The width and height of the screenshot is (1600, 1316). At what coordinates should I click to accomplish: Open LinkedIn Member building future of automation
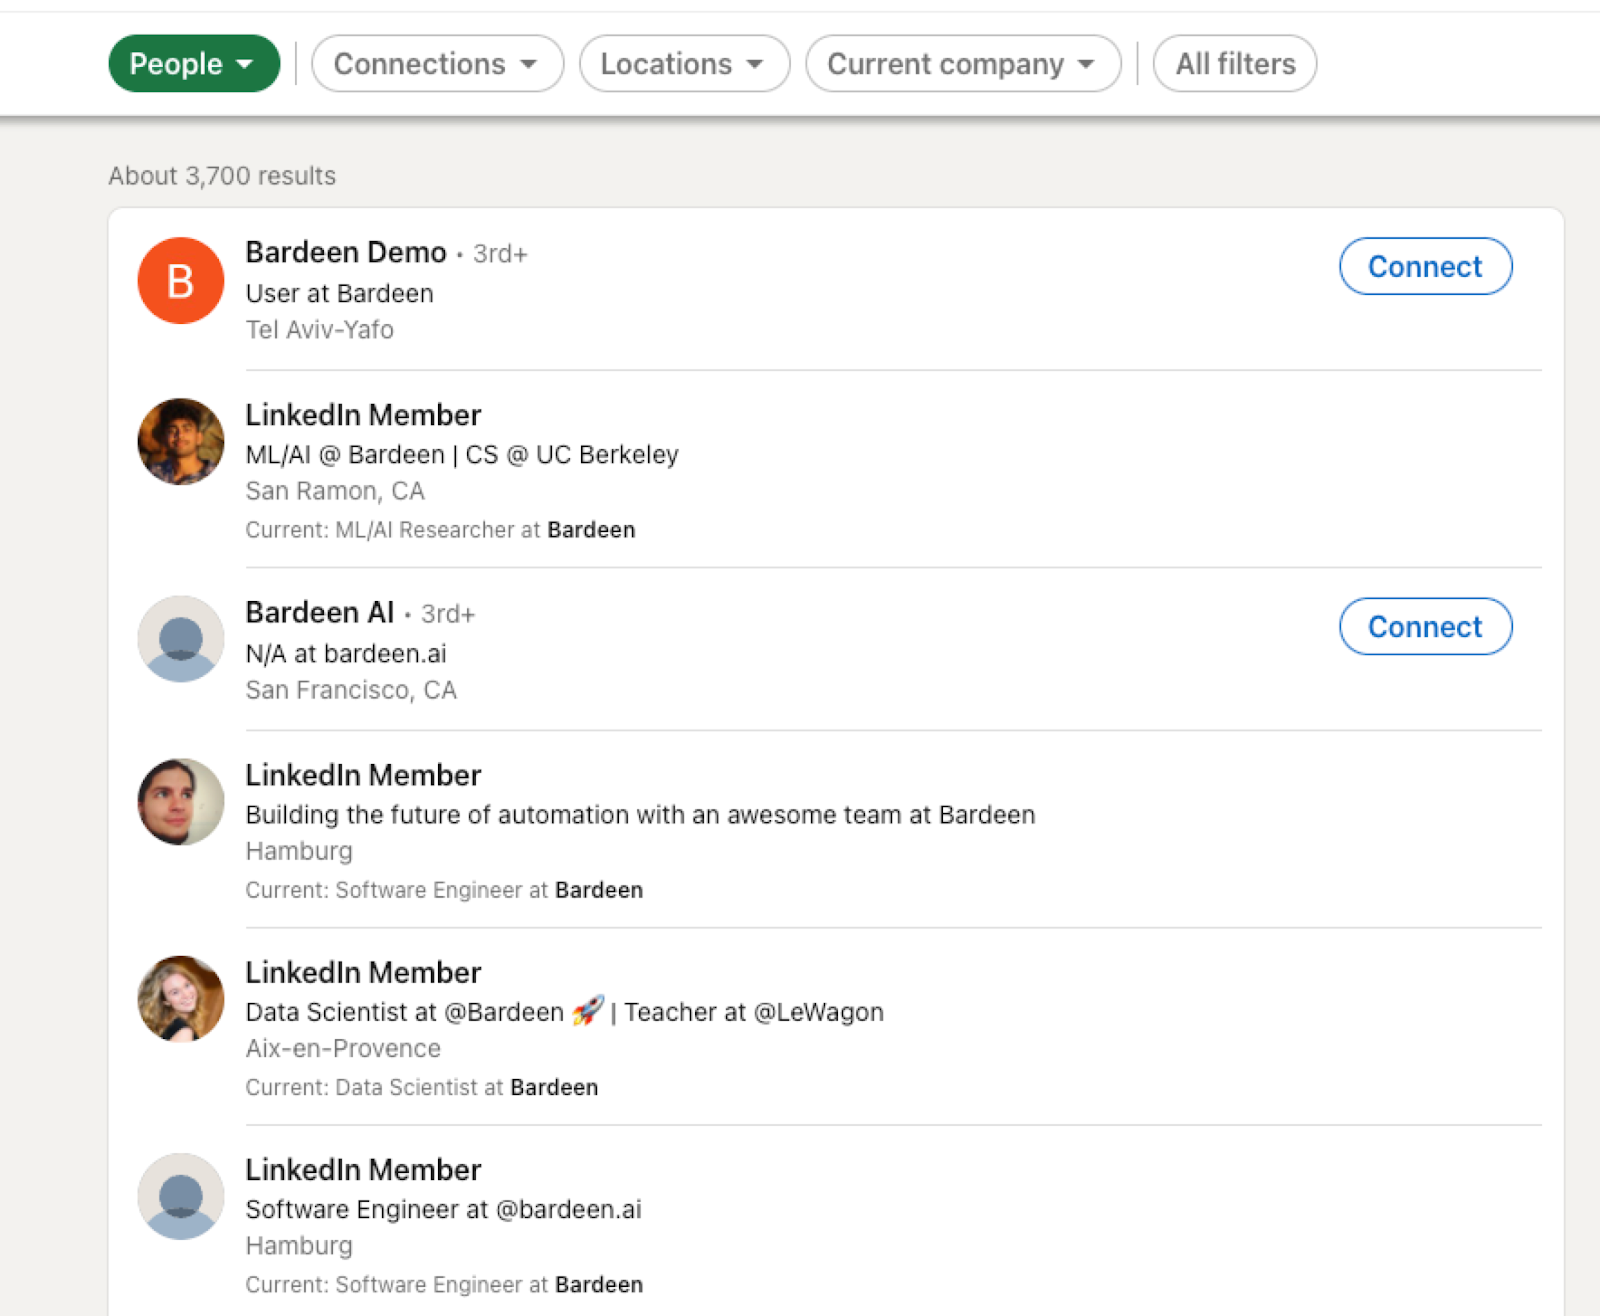tap(364, 775)
